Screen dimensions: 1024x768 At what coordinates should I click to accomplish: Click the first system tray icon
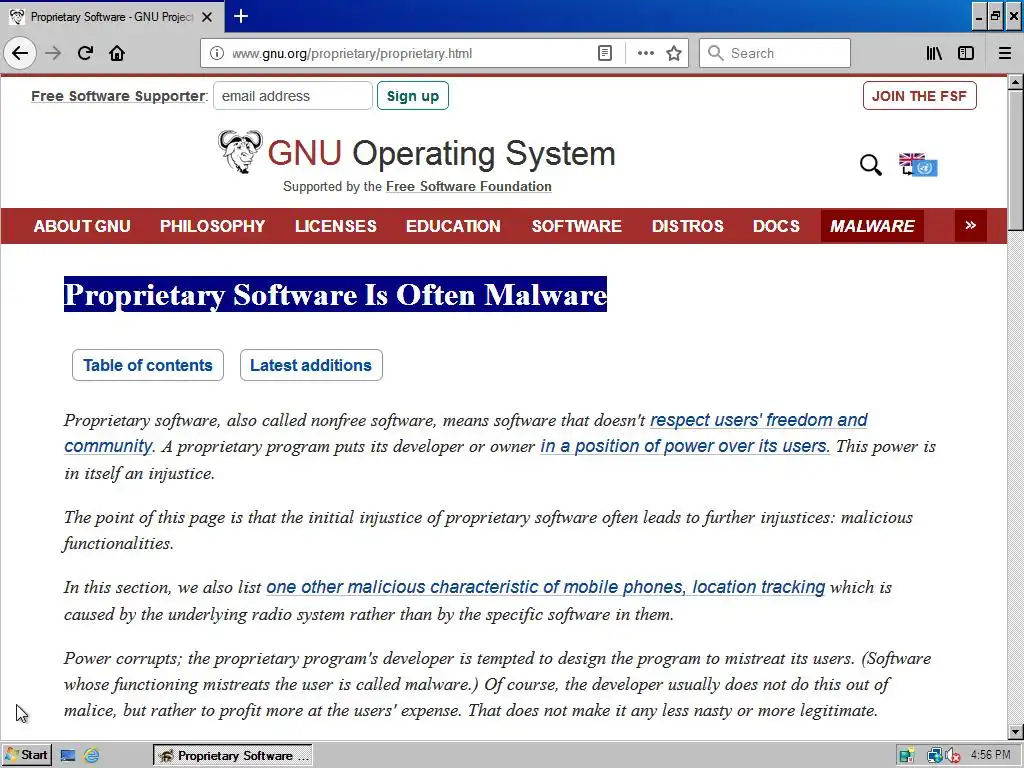pos(906,756)
